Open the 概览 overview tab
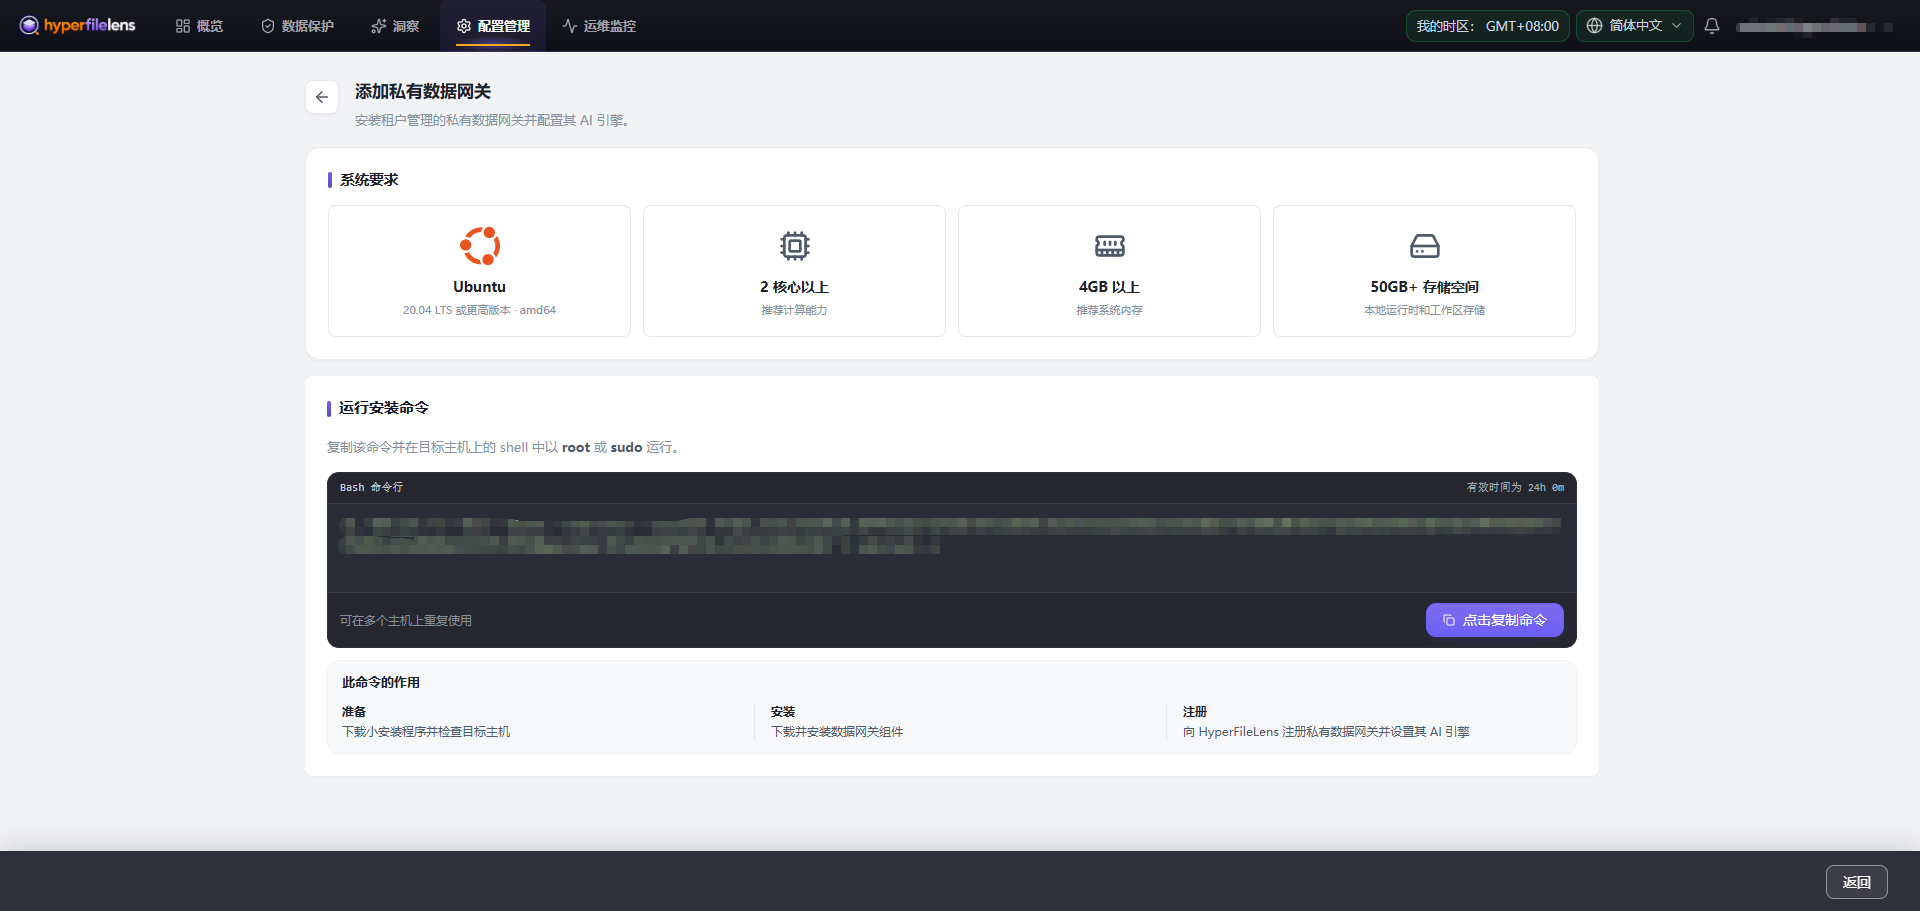The width and height of the screenshot is (1920, 911). [x=199, y=26]
